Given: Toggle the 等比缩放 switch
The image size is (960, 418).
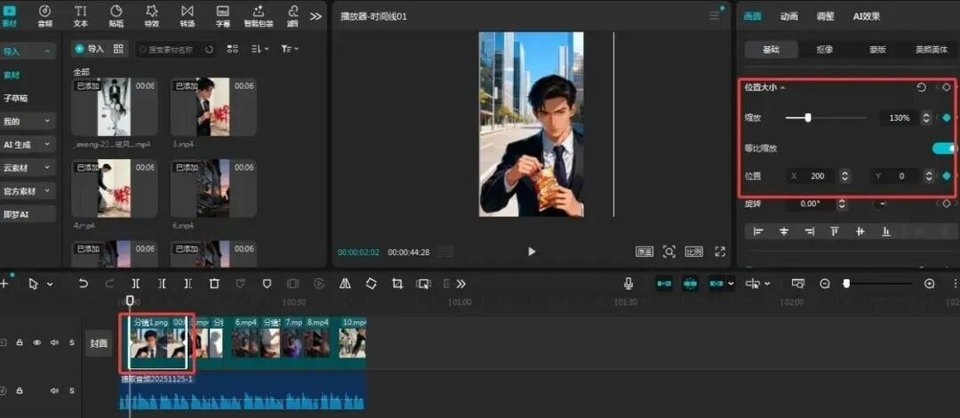Looking at the screenshot, I should [x=943, y=148].
